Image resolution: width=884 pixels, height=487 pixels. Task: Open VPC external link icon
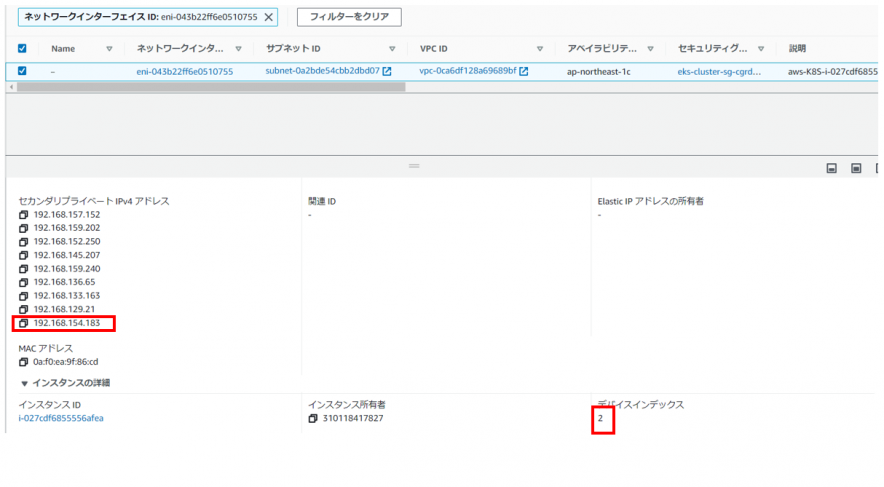[523, 71]
